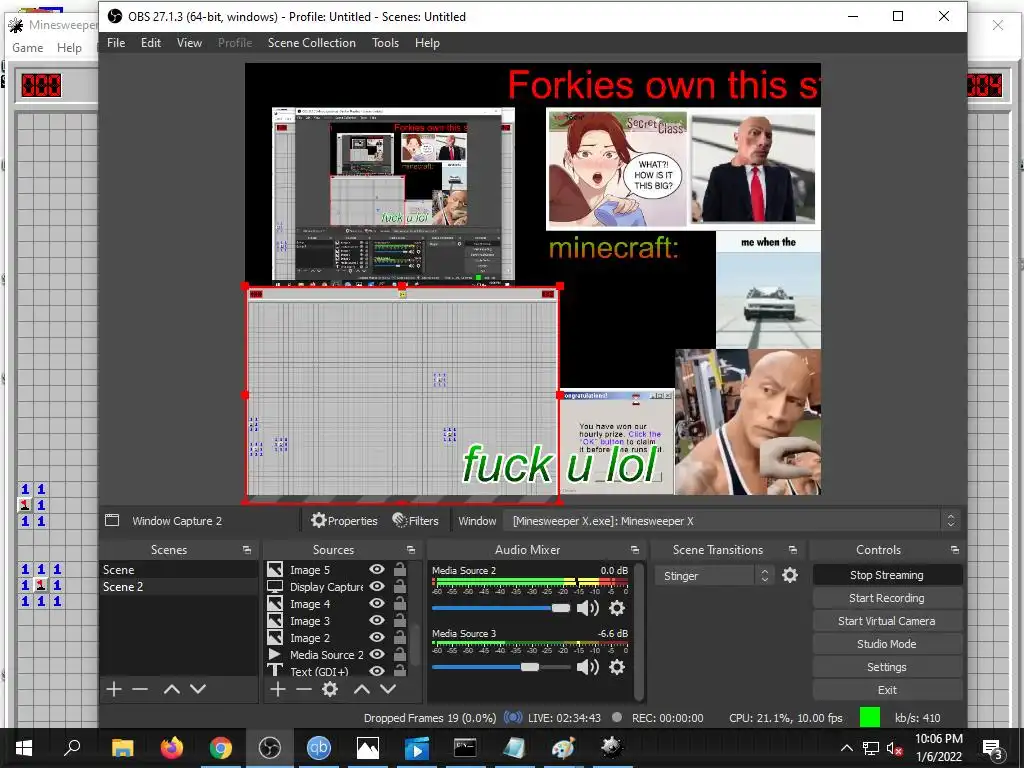Open the Tools menu
Screen dimensions: 1024x768
(x=385, y=42)
